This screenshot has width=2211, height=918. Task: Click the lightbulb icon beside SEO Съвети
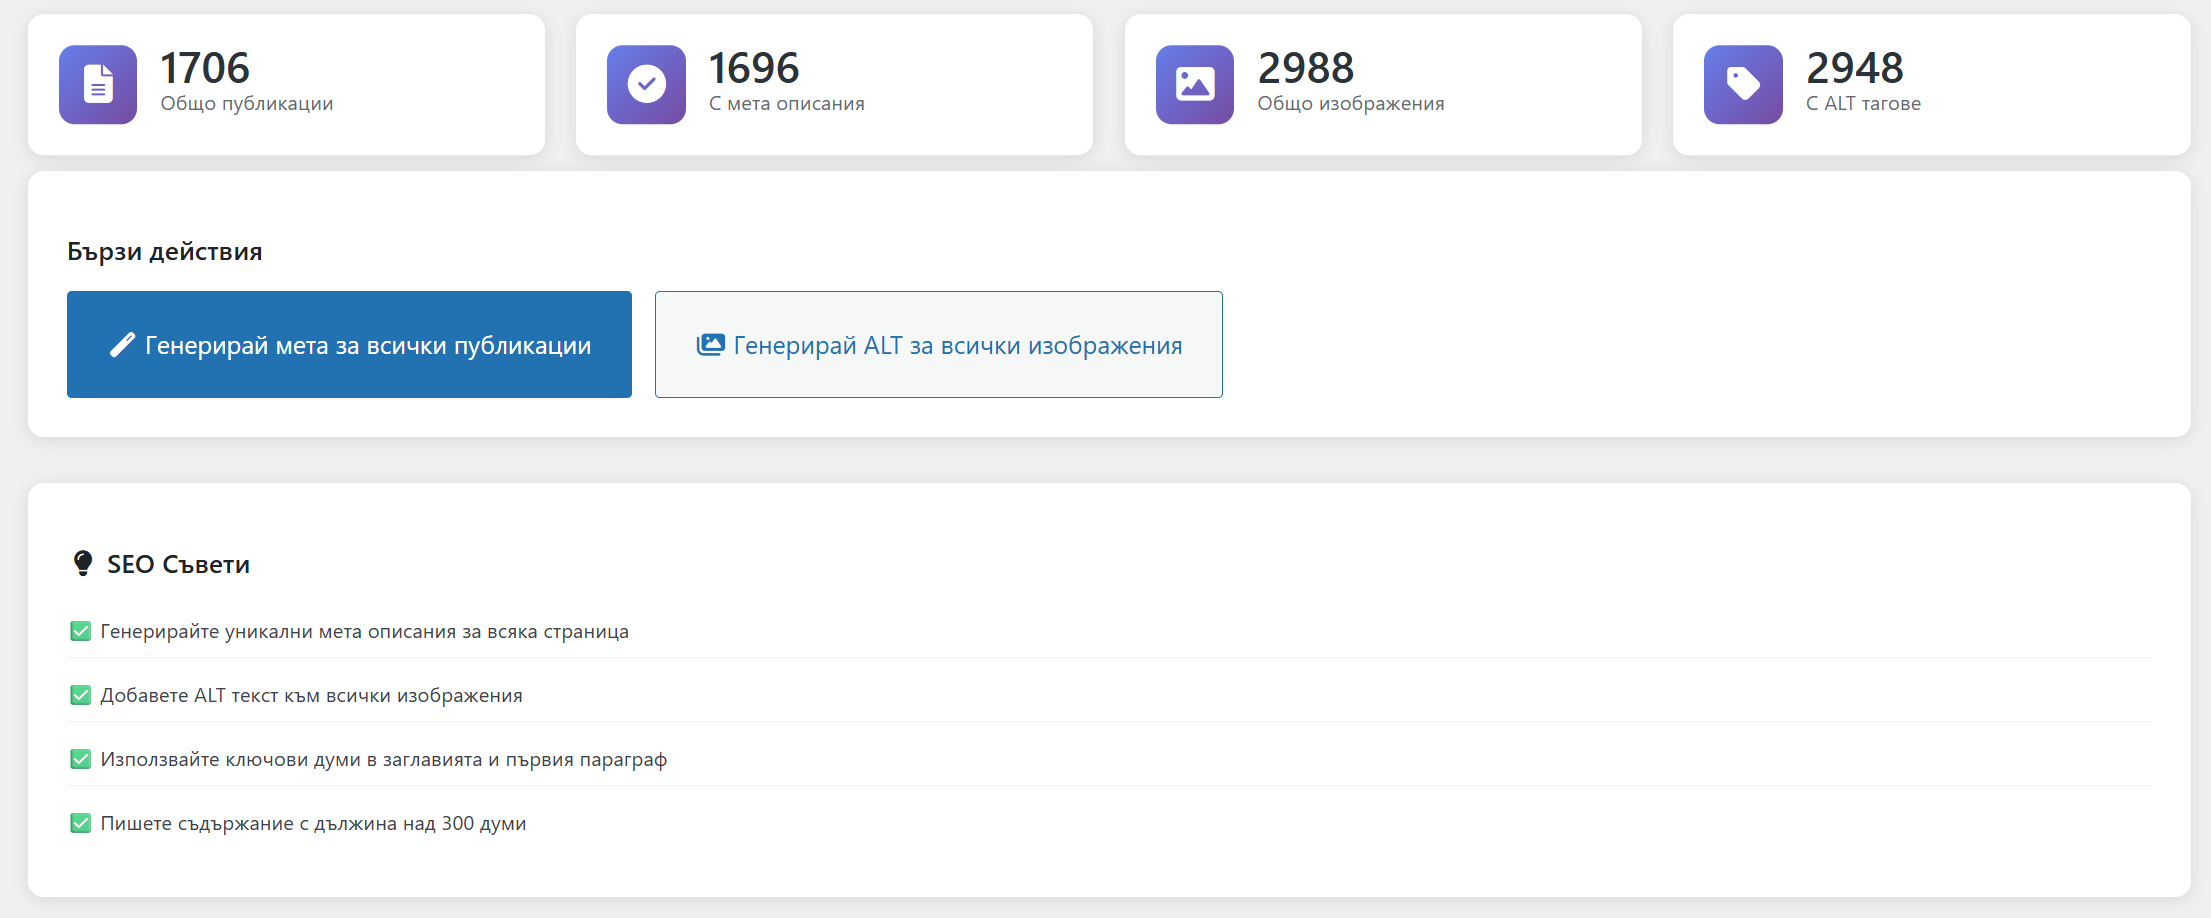coord(83,564)
